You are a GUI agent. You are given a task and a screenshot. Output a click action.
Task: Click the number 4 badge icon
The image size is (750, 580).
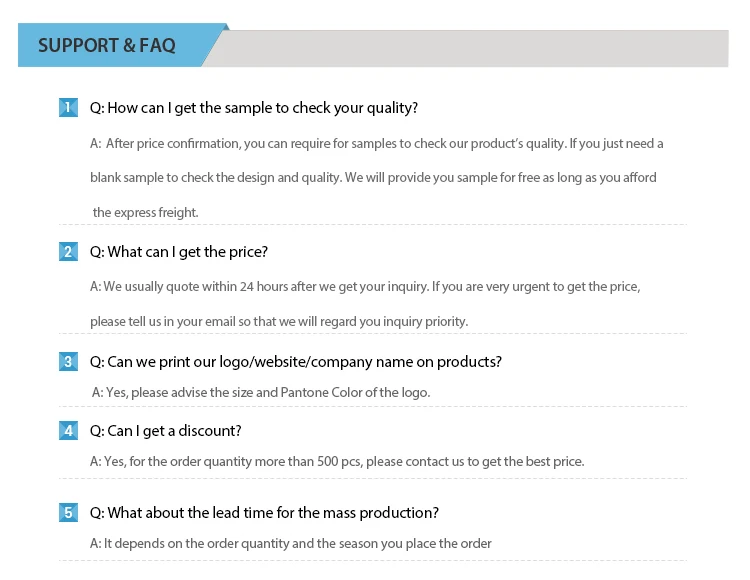pyautogui.click(x=68, y=431)
